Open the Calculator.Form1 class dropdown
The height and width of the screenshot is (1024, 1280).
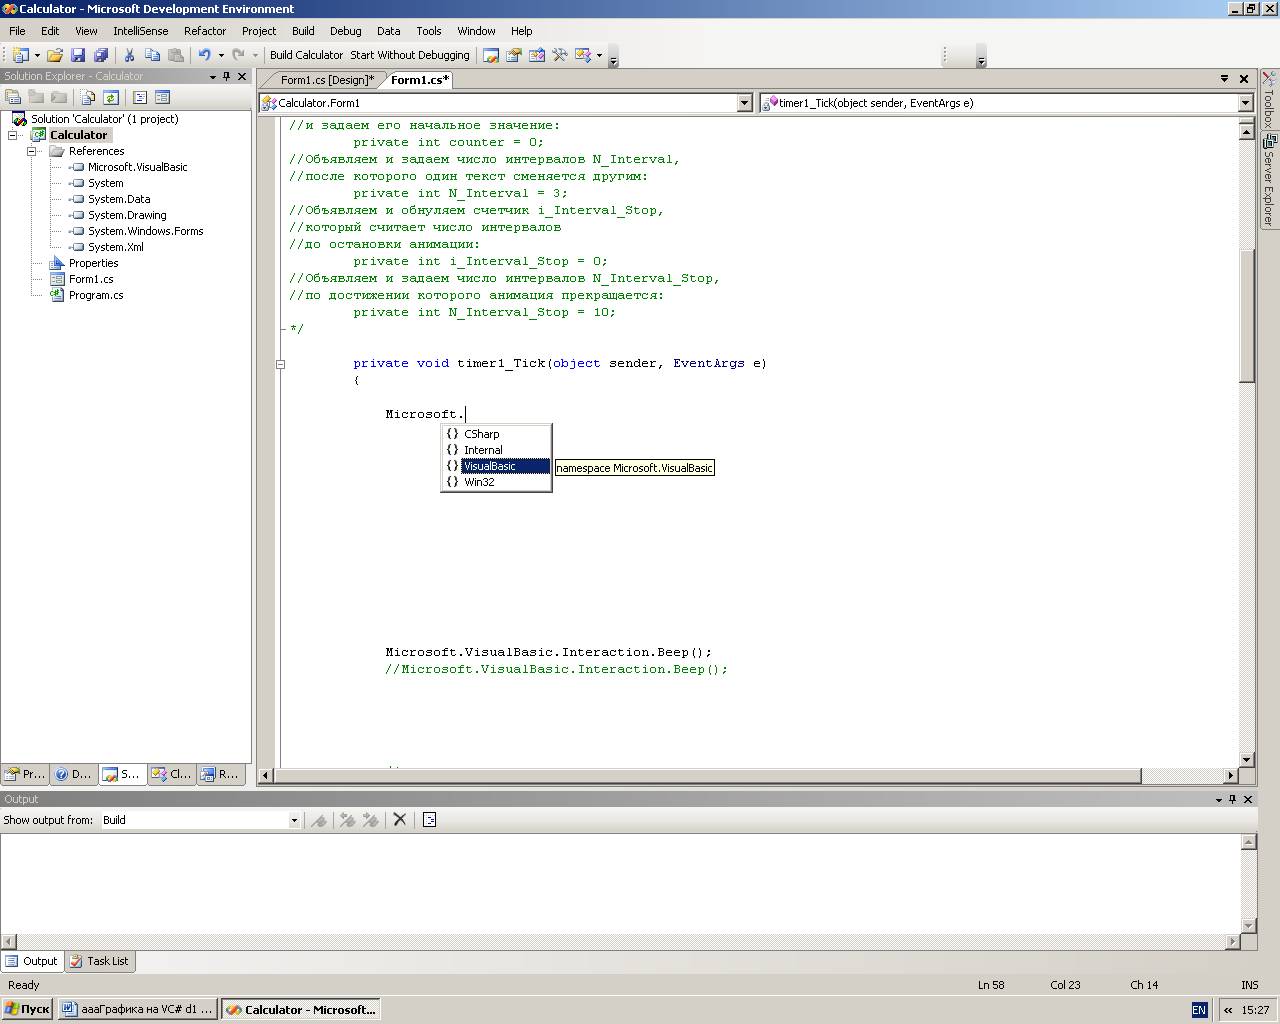tap(743, 103)
